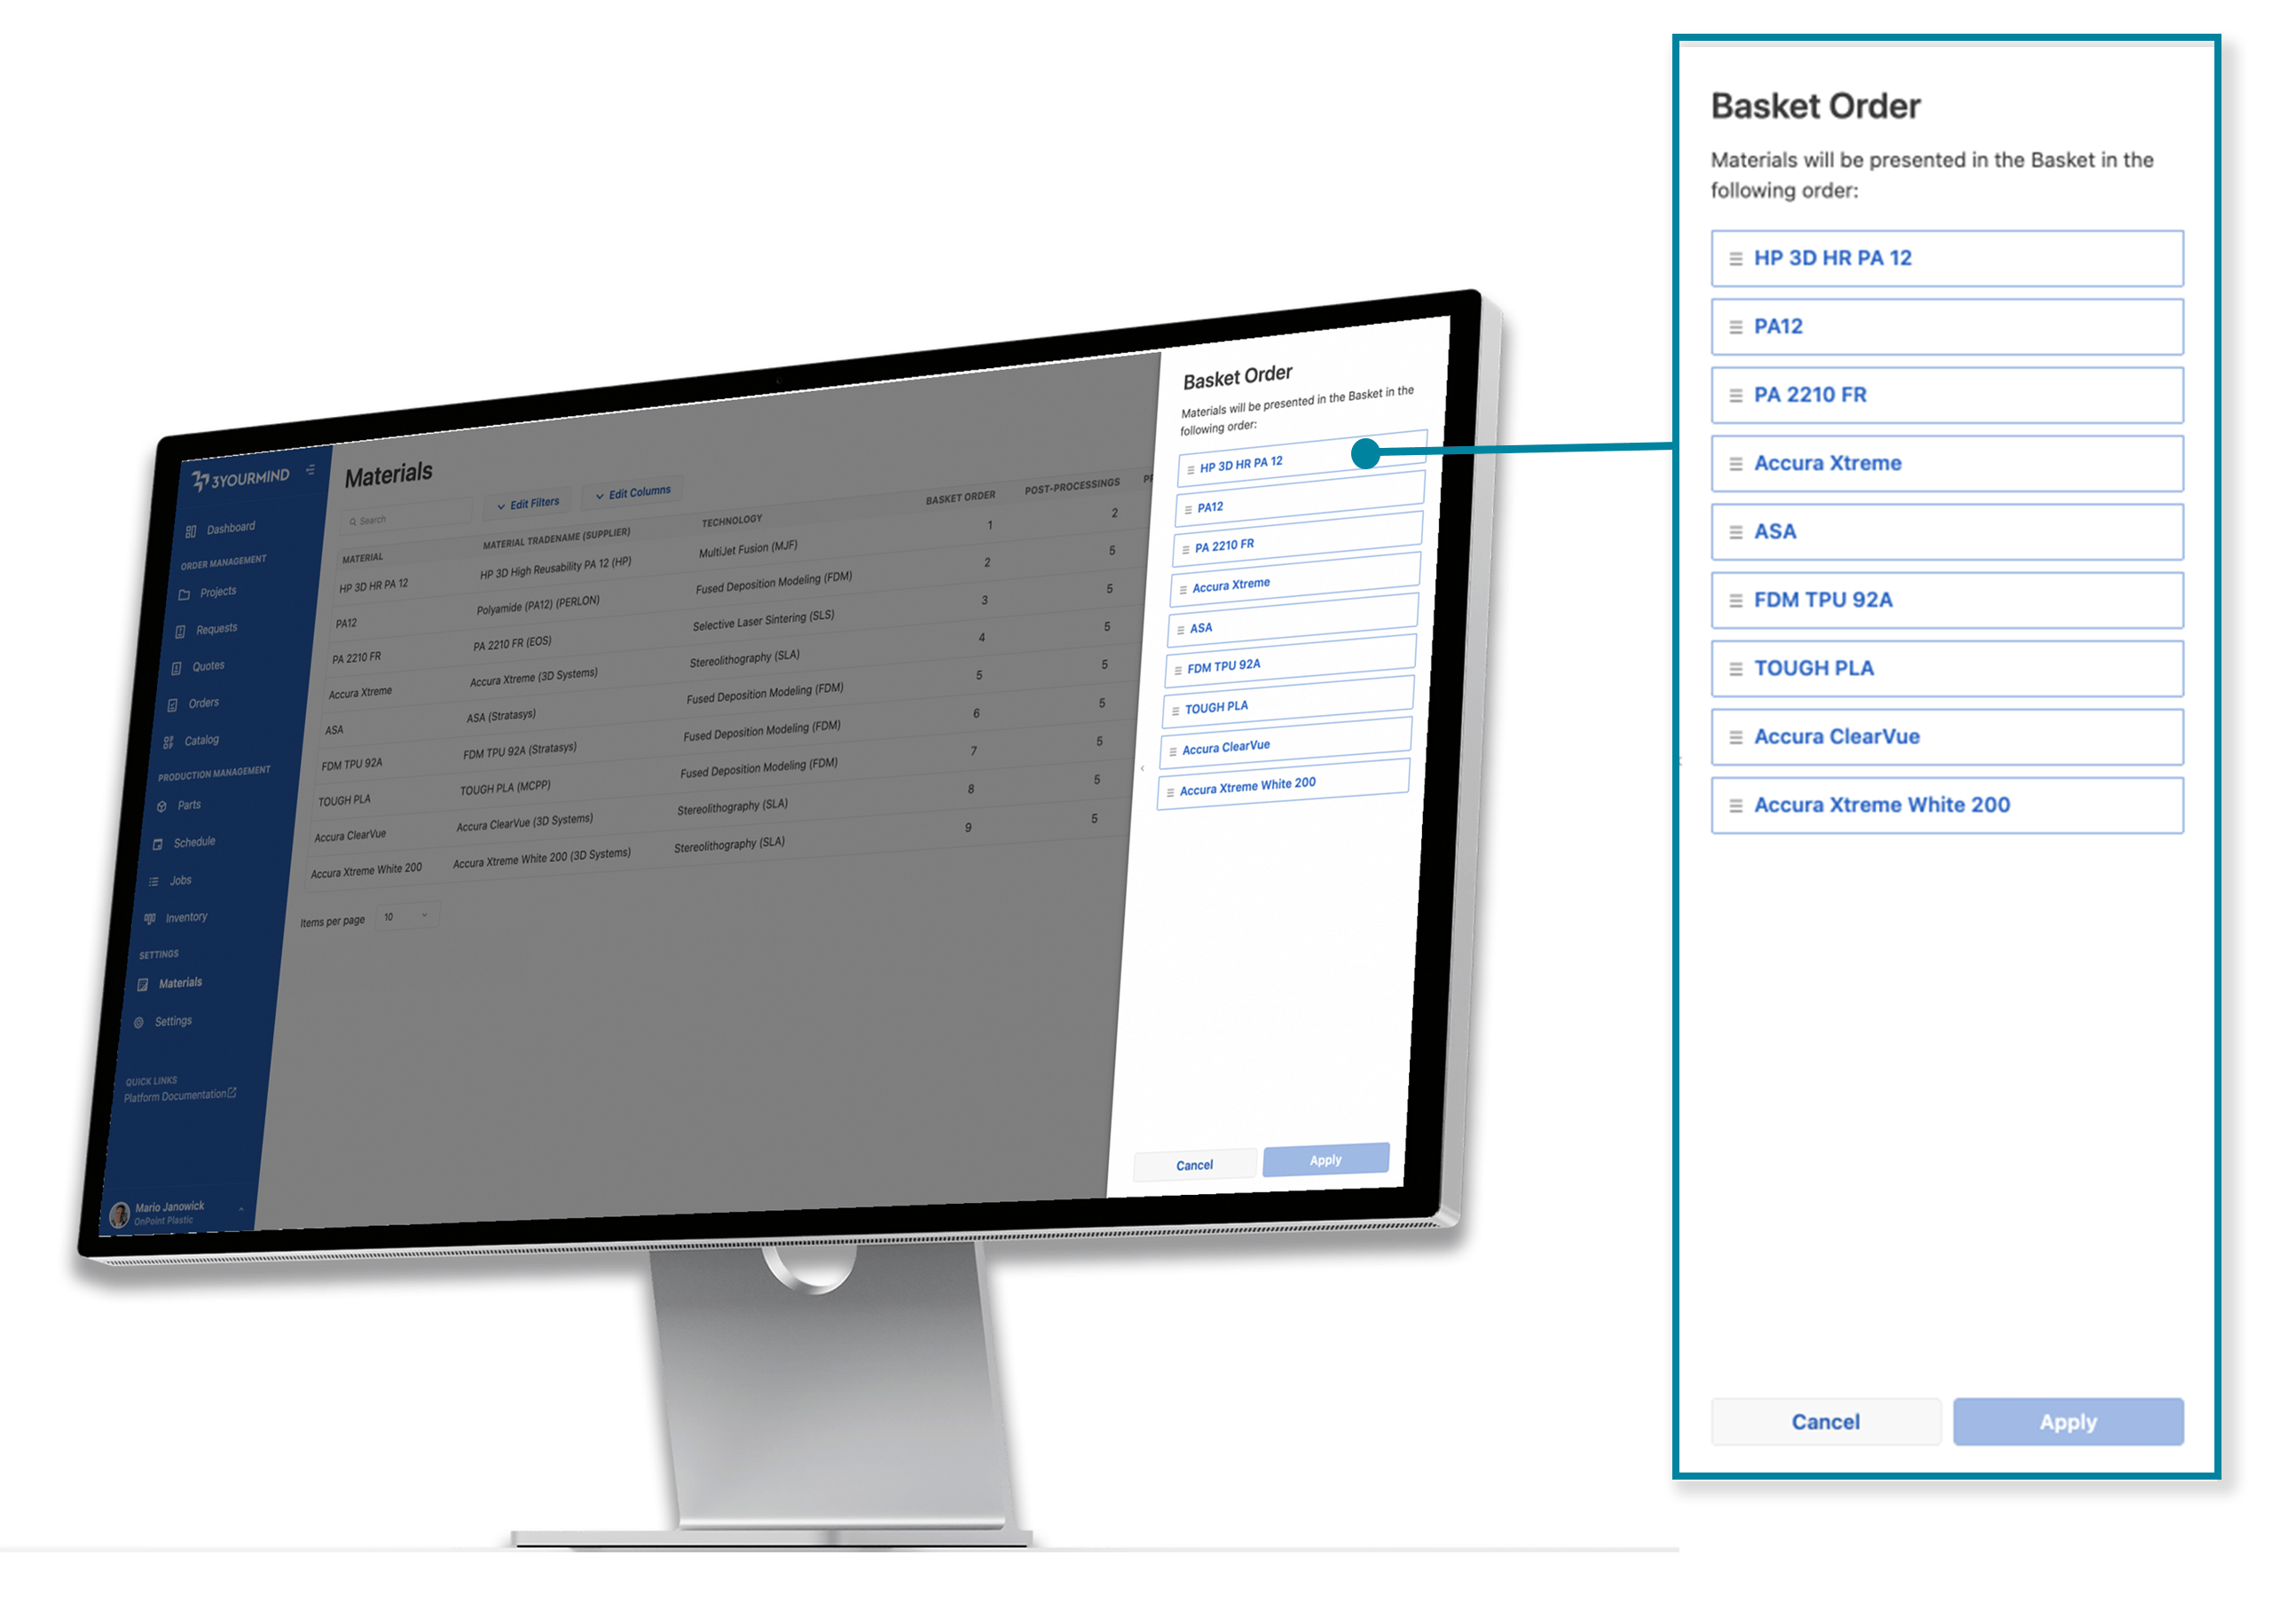Click table cell 'Selective Laser Sintering (SLS)'
The width and height of the screenshot is (2296, 1618).
[x=764, y=620]
